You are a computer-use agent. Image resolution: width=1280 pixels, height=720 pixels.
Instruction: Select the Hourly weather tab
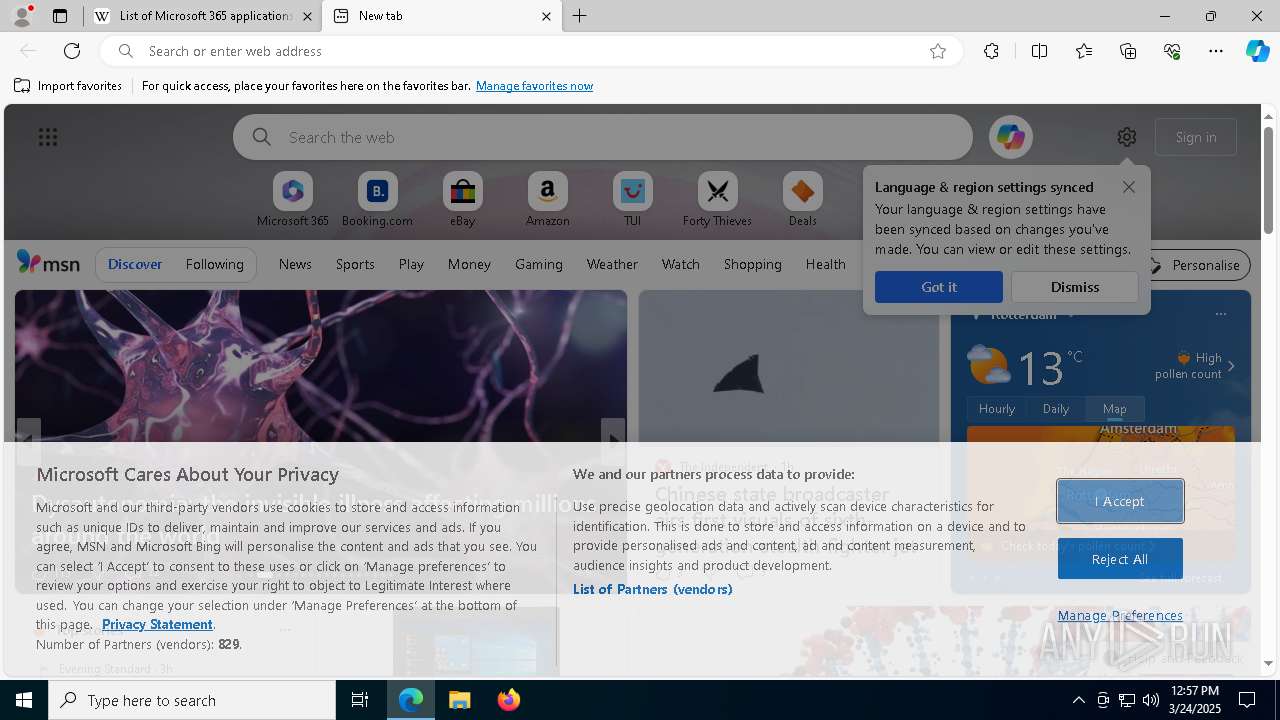pyautogui.click(x=996, y=408)
